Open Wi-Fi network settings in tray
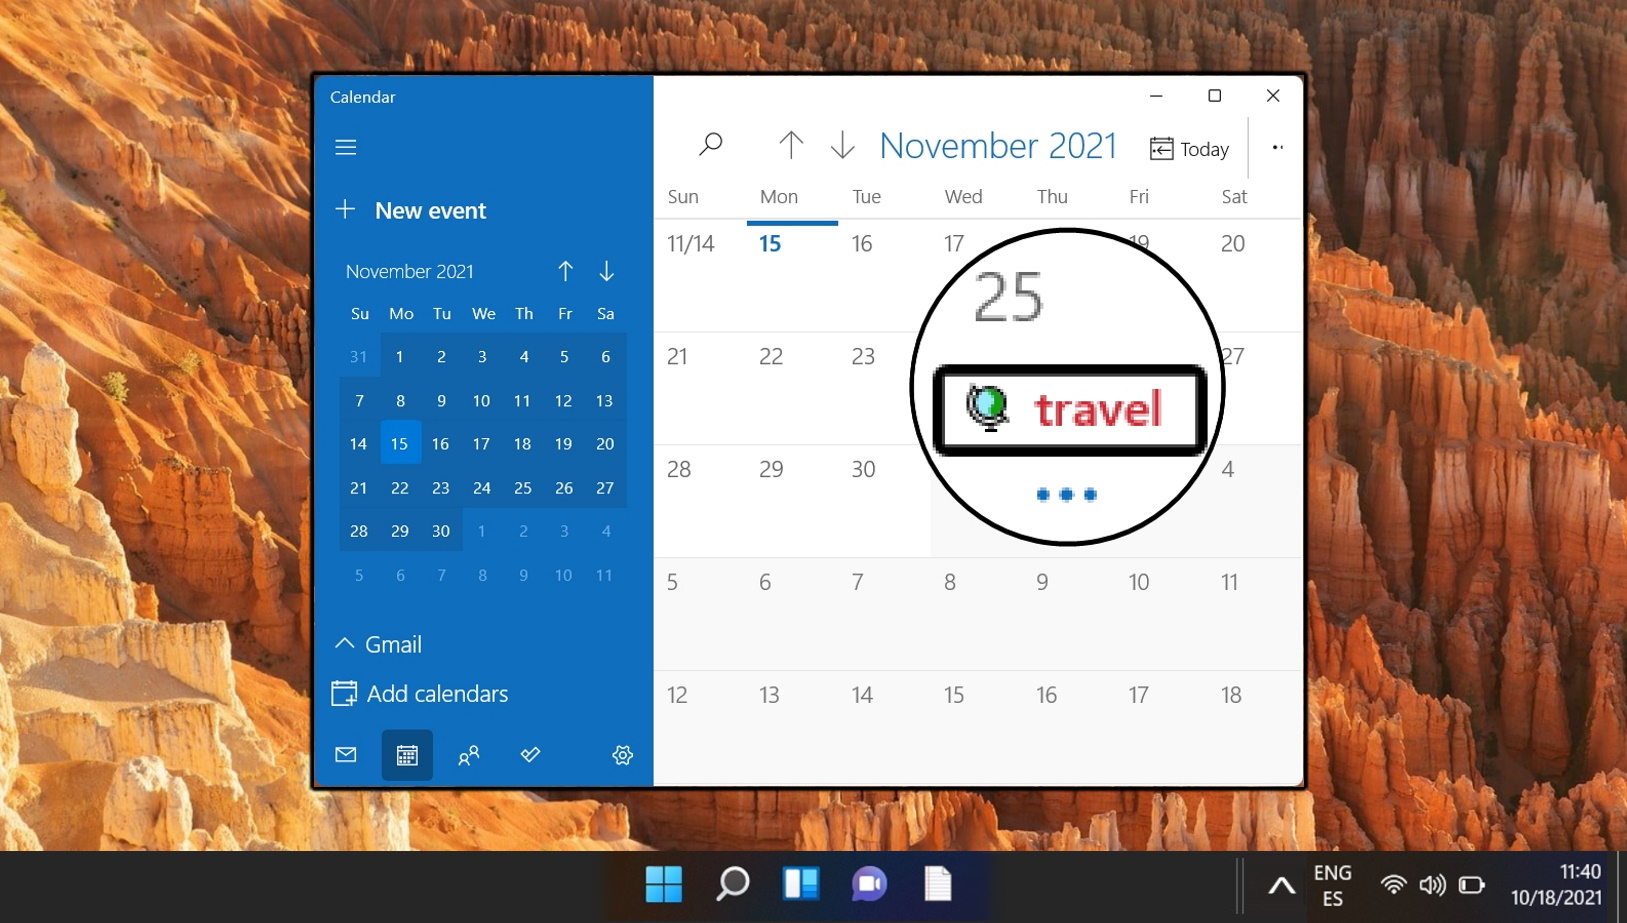Image resolution: width=1627 pixels, height=923 pixels. pyautogui.click(x=1393, y=885)
